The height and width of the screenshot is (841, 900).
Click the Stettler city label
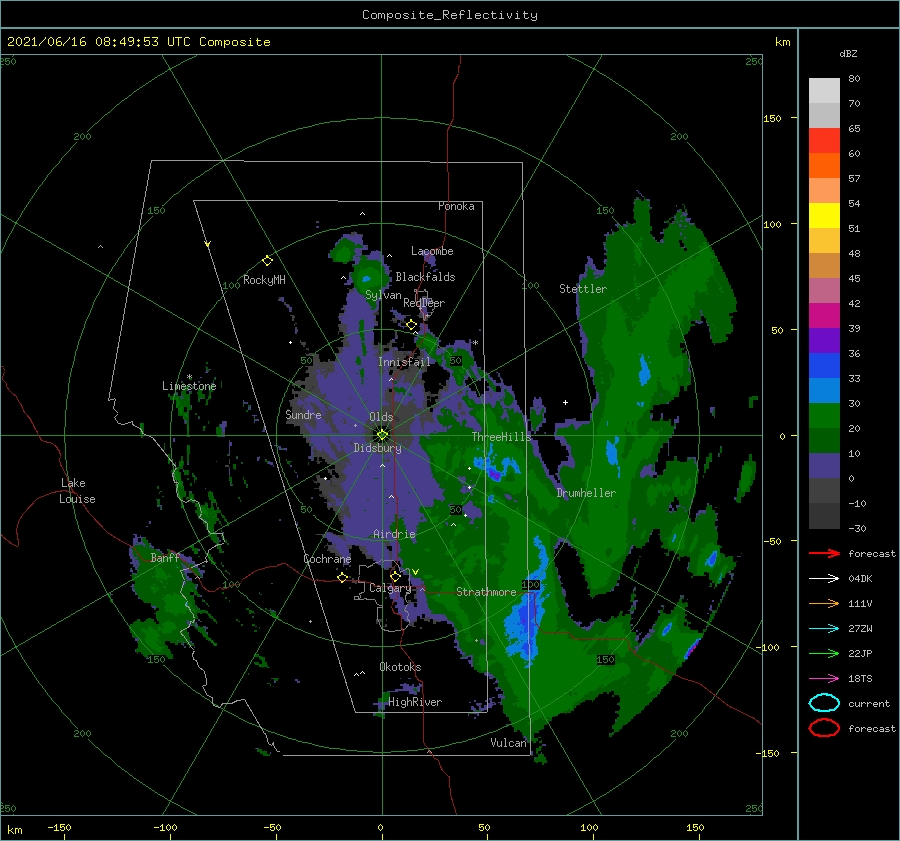tap(583, 289)
